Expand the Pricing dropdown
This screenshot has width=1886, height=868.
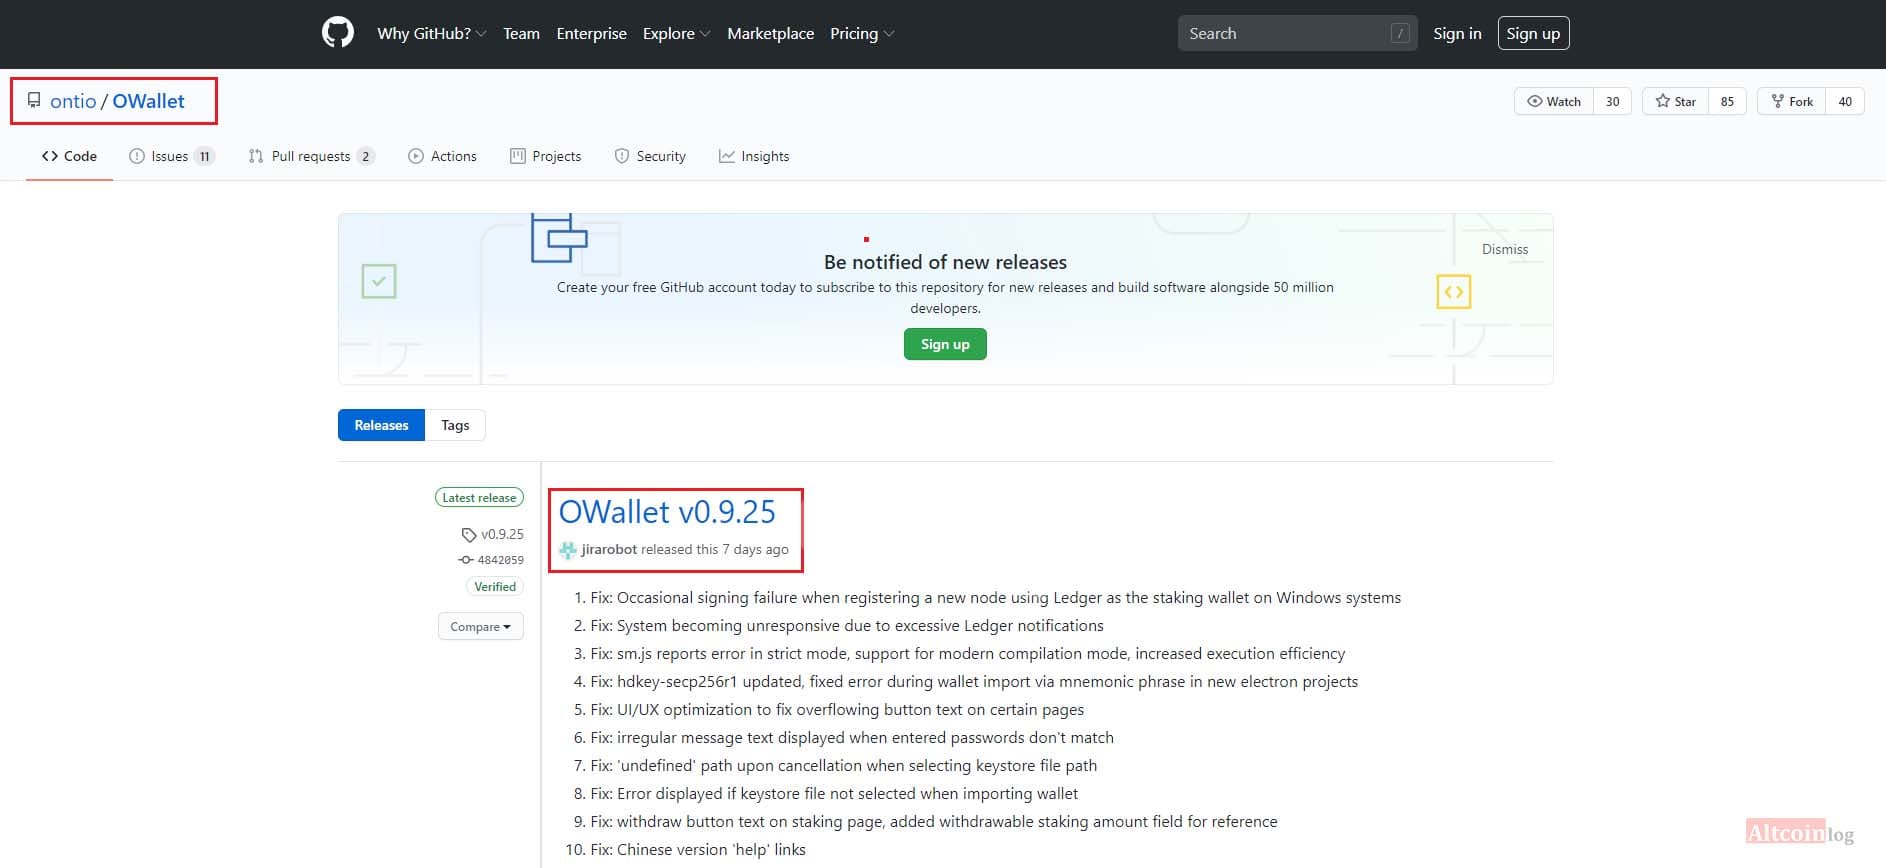862,33
